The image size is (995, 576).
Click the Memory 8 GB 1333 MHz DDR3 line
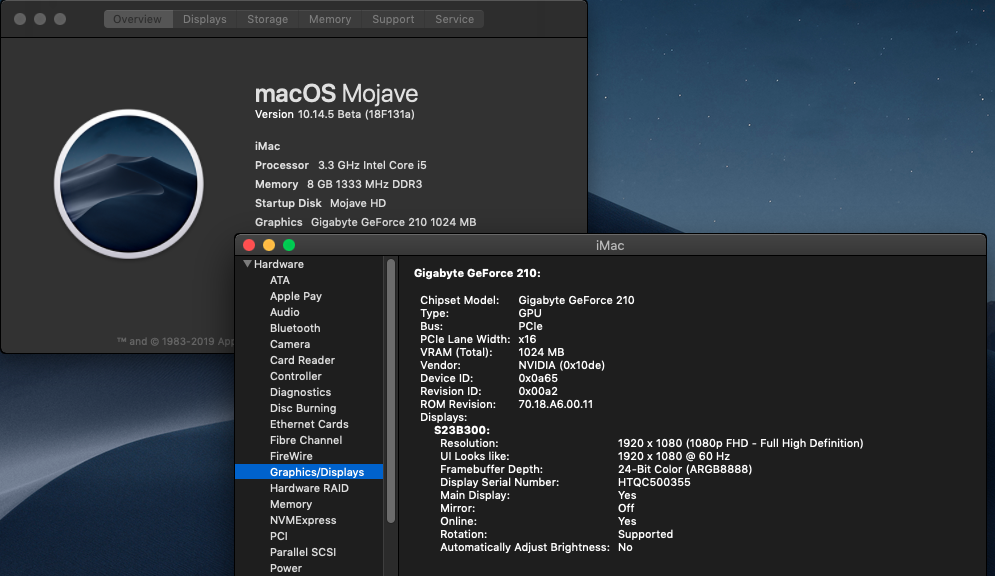(x=338, y=184)
